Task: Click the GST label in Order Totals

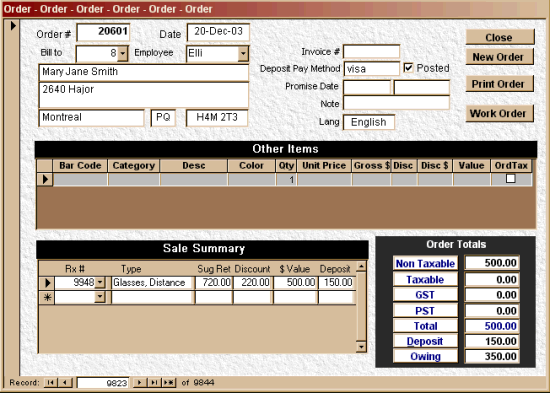Action: tap(425, 295)
